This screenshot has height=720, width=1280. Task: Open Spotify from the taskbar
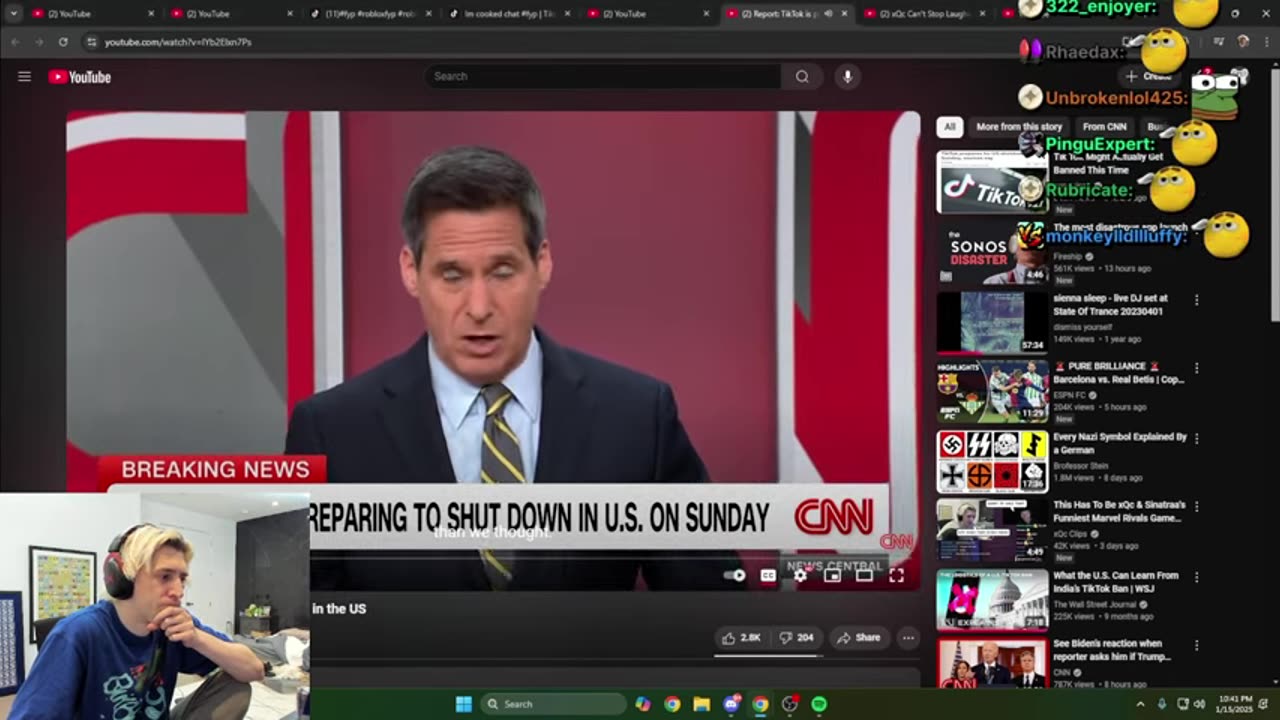[819, 704]
